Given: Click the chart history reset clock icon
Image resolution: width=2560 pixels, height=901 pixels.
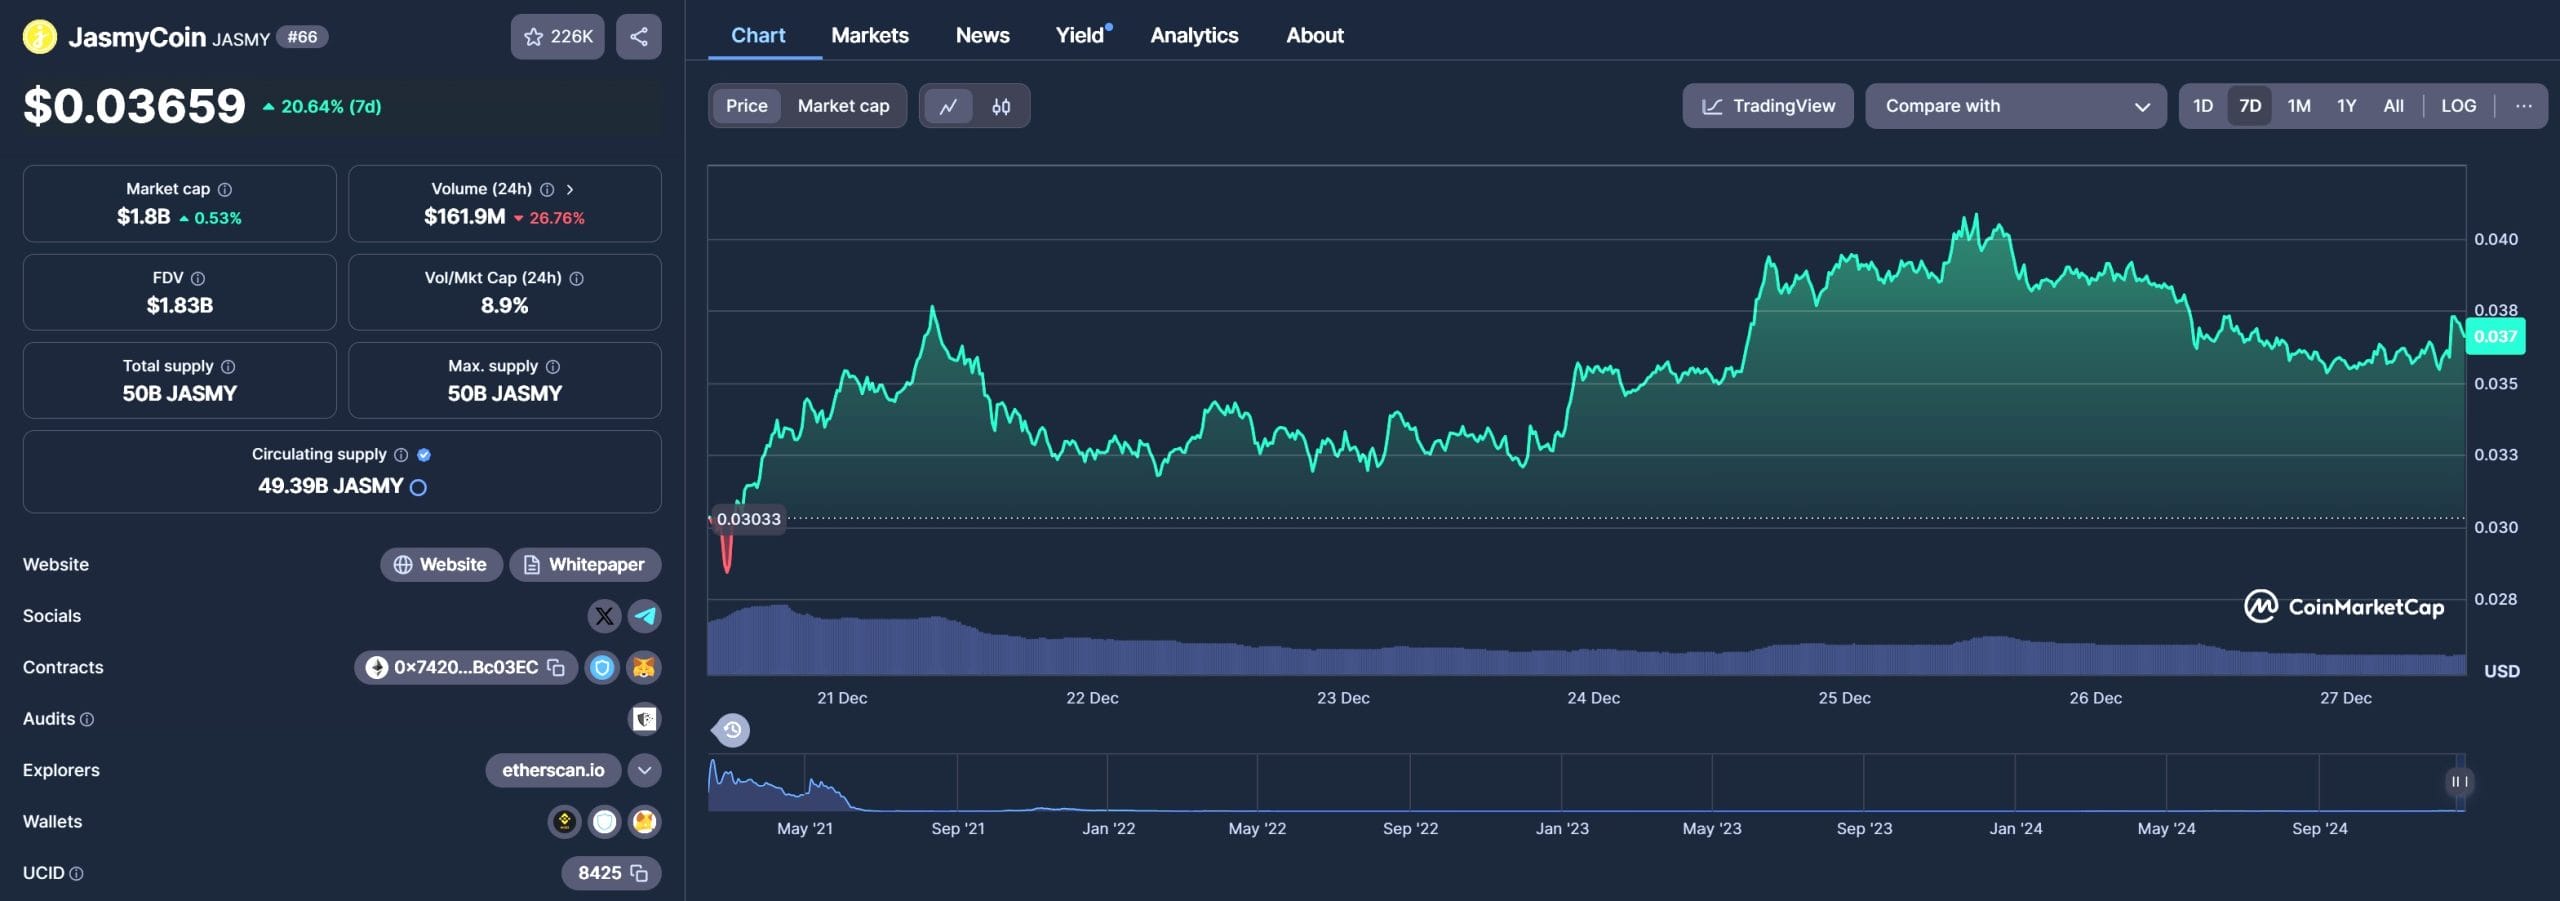Looking at the screenshot, I should [732, 730].
